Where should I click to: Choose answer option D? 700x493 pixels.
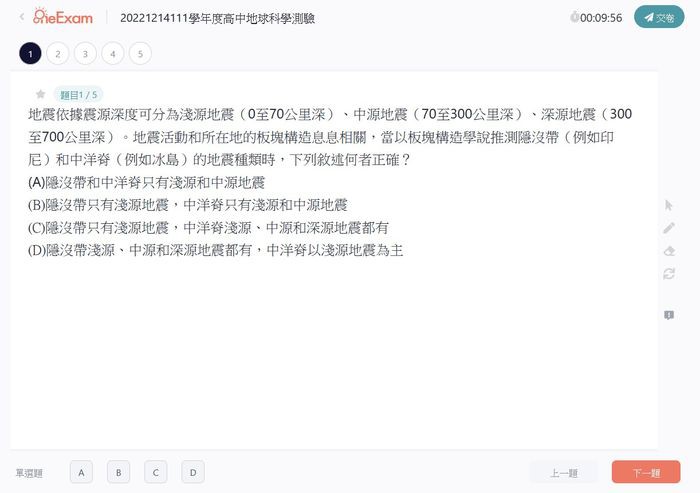tap(193, 472)
